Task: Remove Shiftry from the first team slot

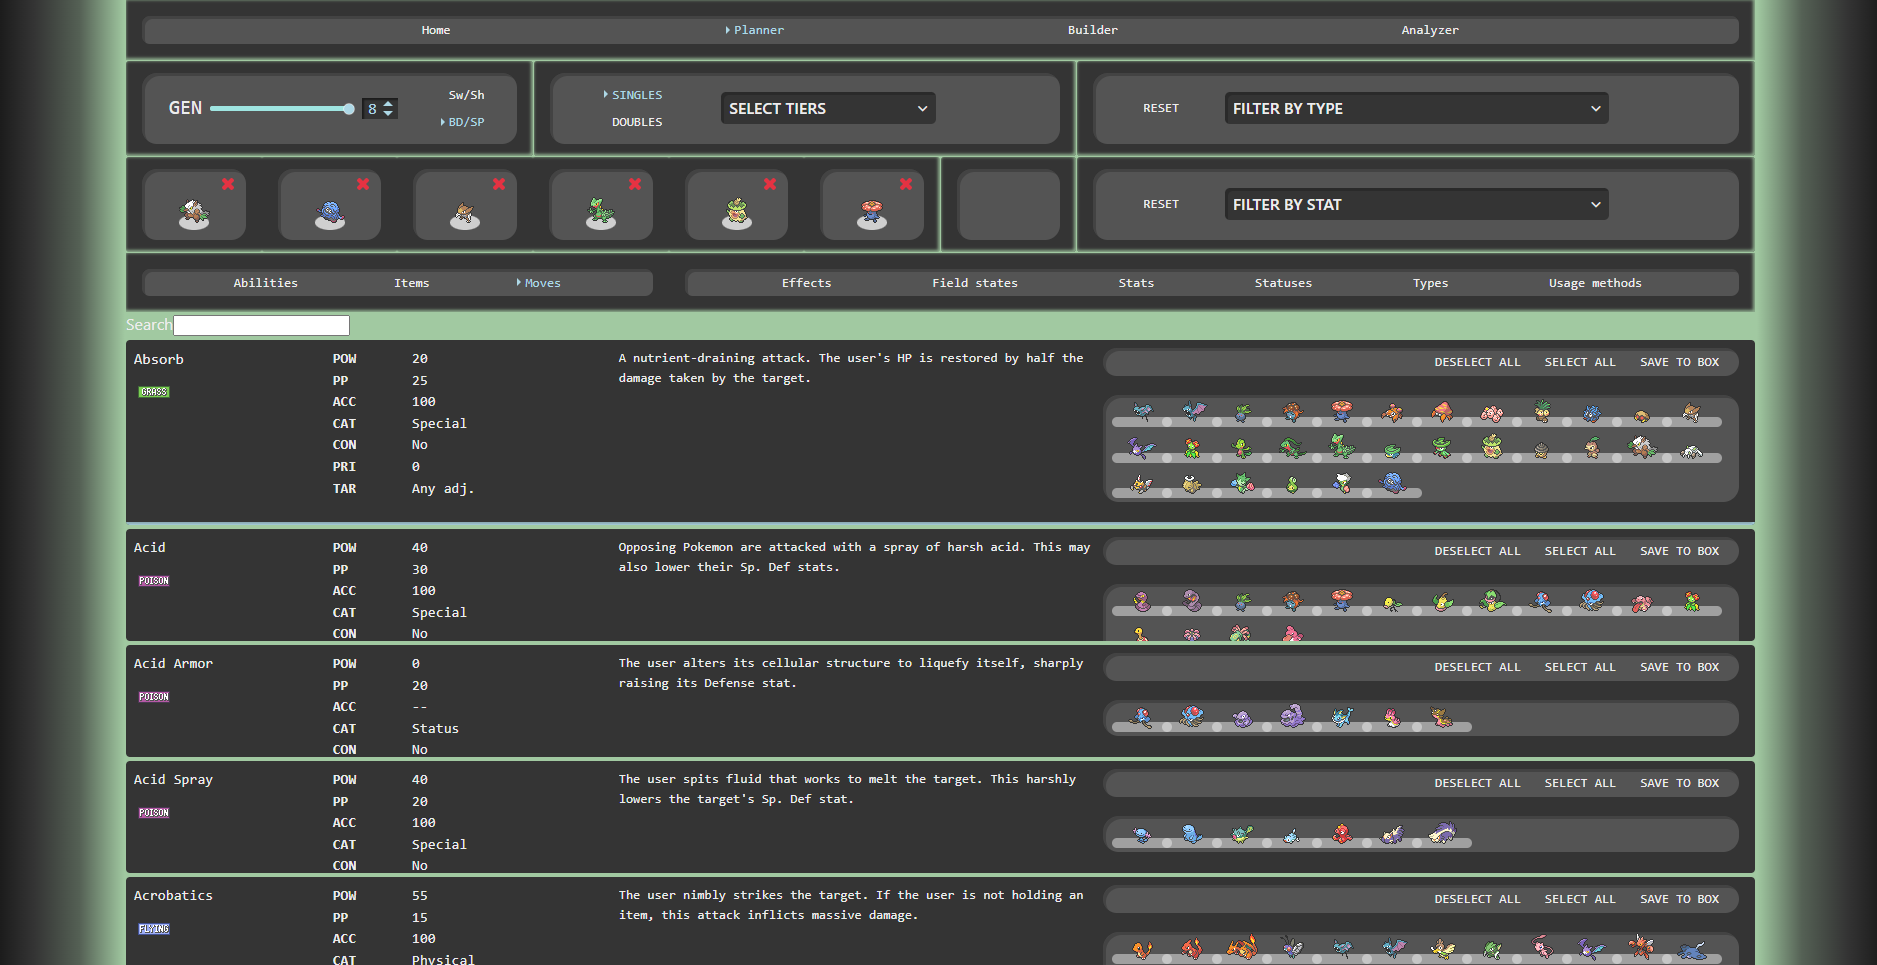Action: pyautogui.click(x=228, y=184)
